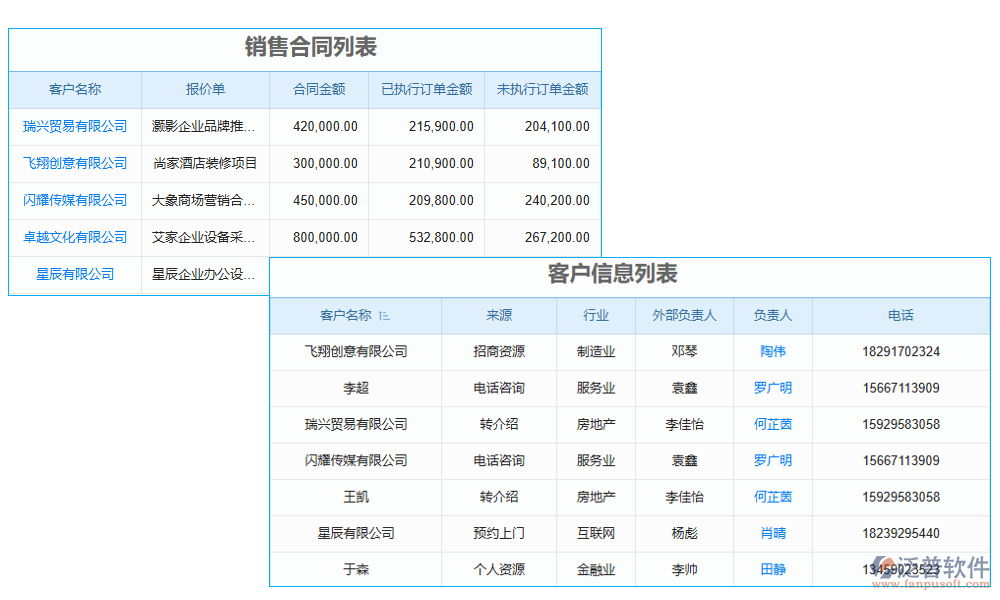Click the 闪耀传媒有限公司 contract link
This screenshot has height=600, width=1000.
(x=75, y=200)
